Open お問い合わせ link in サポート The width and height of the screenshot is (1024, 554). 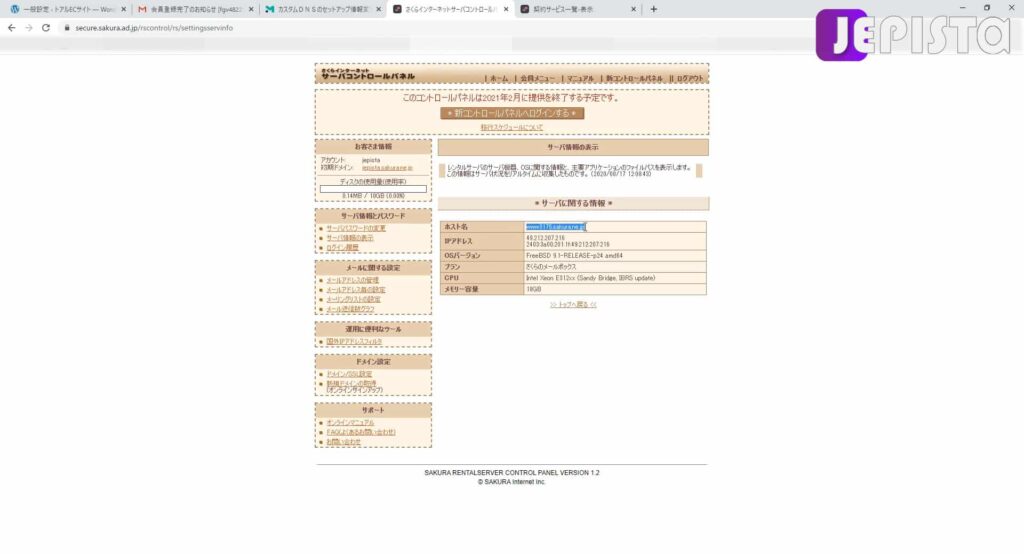344,442
